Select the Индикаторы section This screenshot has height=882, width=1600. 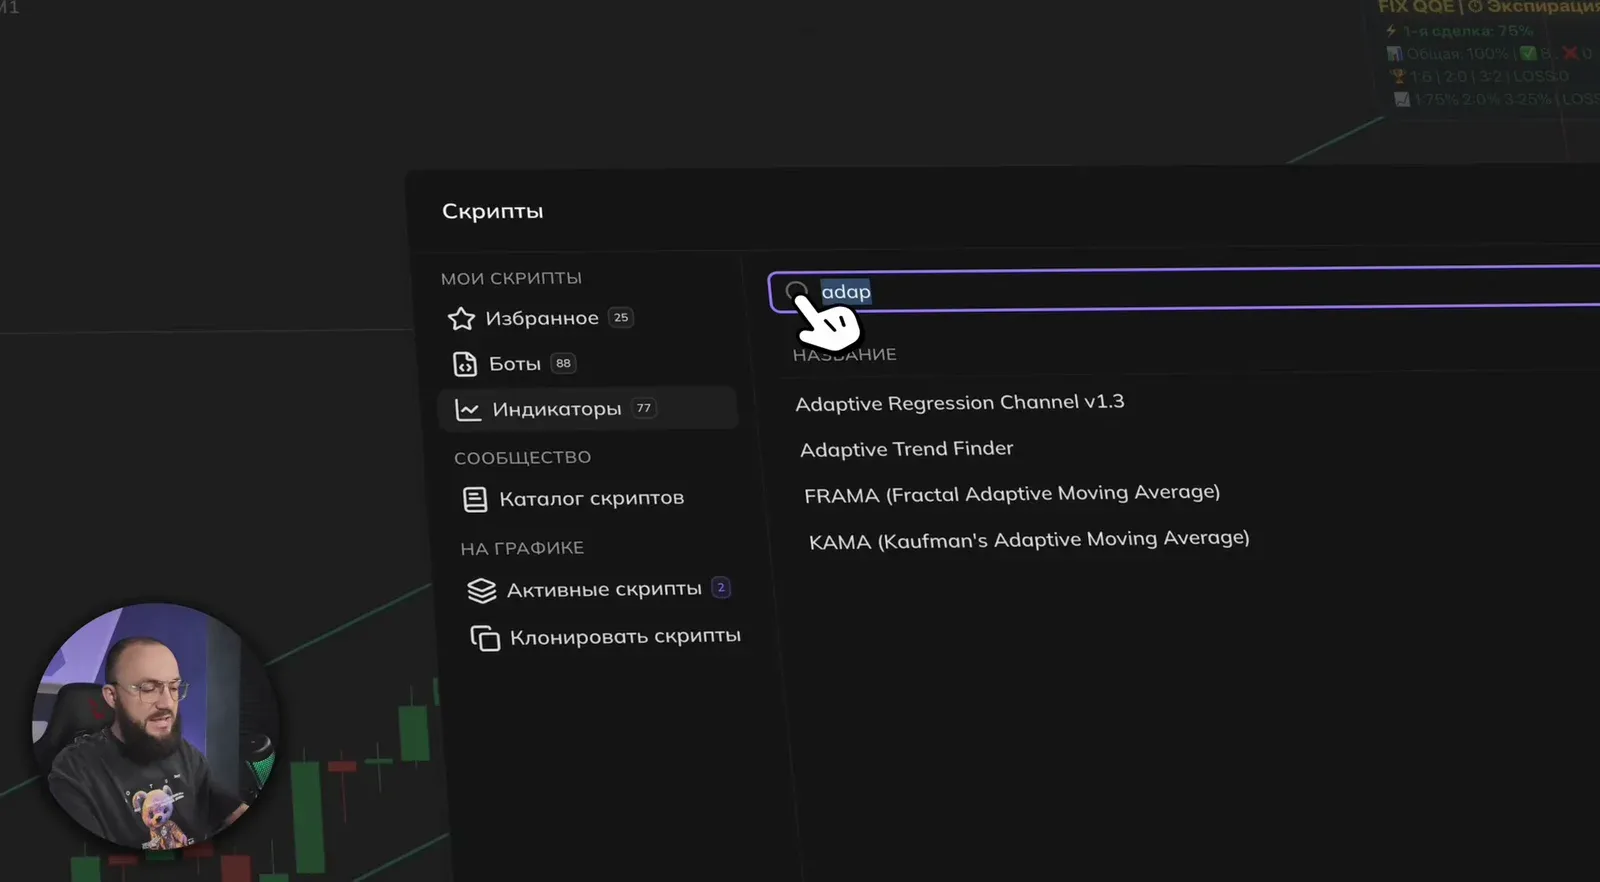[x=589, y=409]
